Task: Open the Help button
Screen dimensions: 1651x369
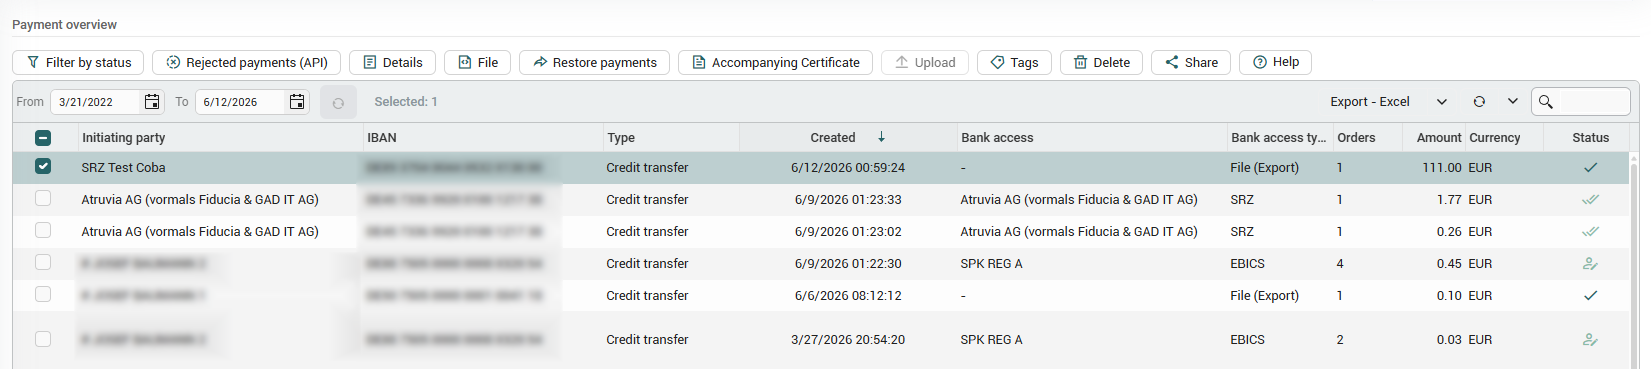Action: coord(1275,62)
